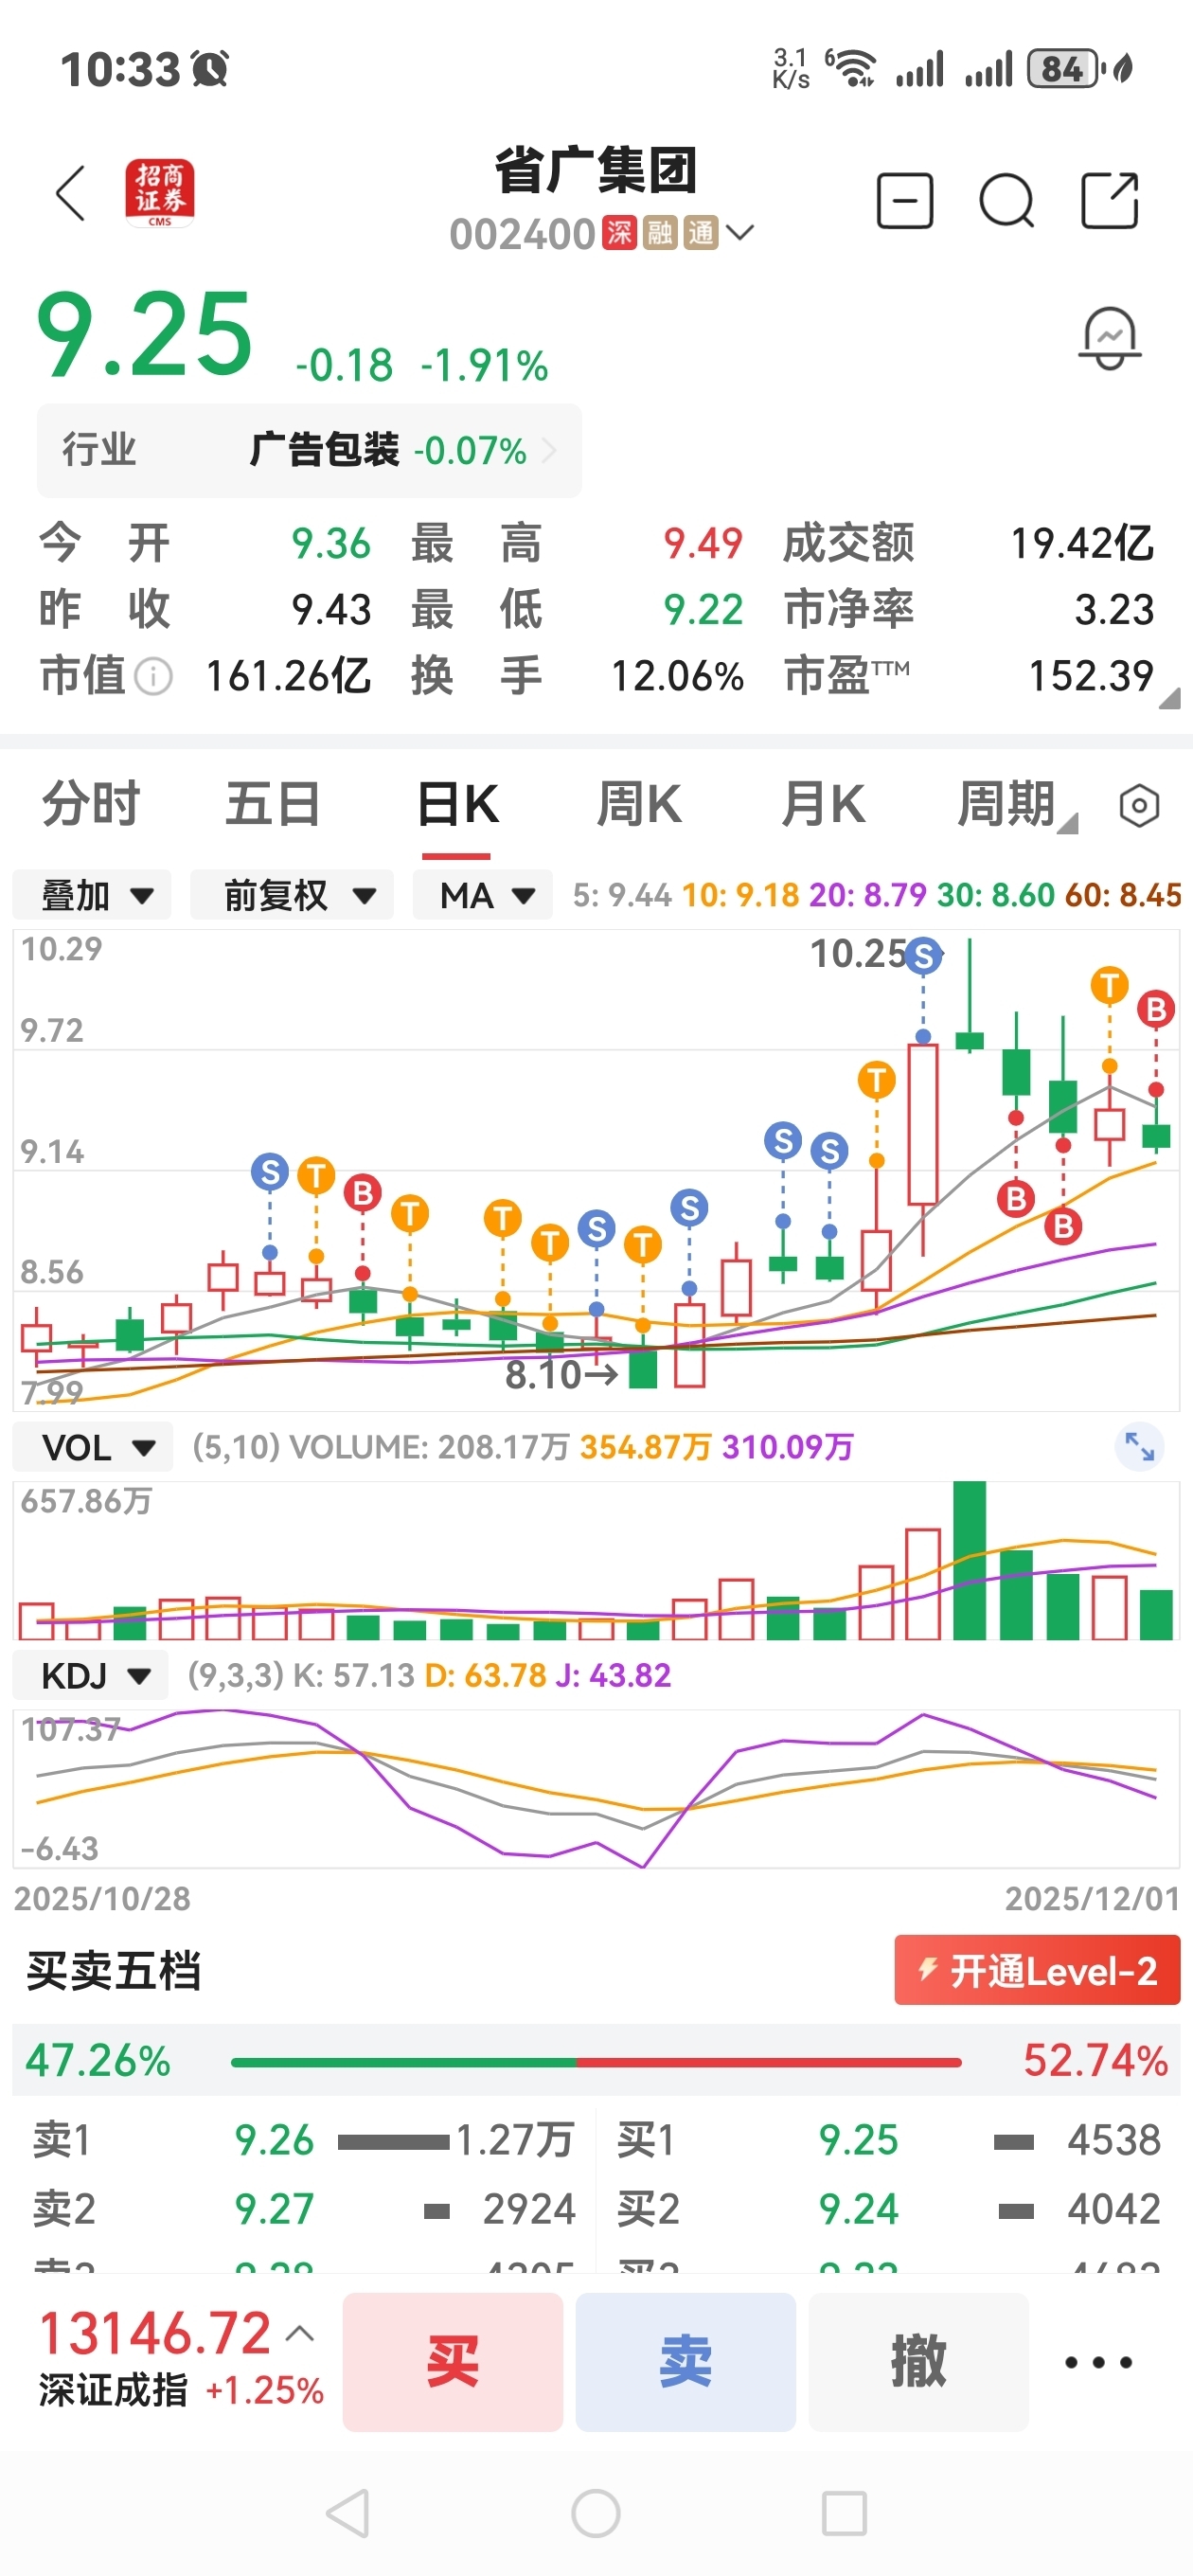The height and width of the screenshot is (2576, 1193).
Task: Tap the share export icon
Action: point(1110,201)
